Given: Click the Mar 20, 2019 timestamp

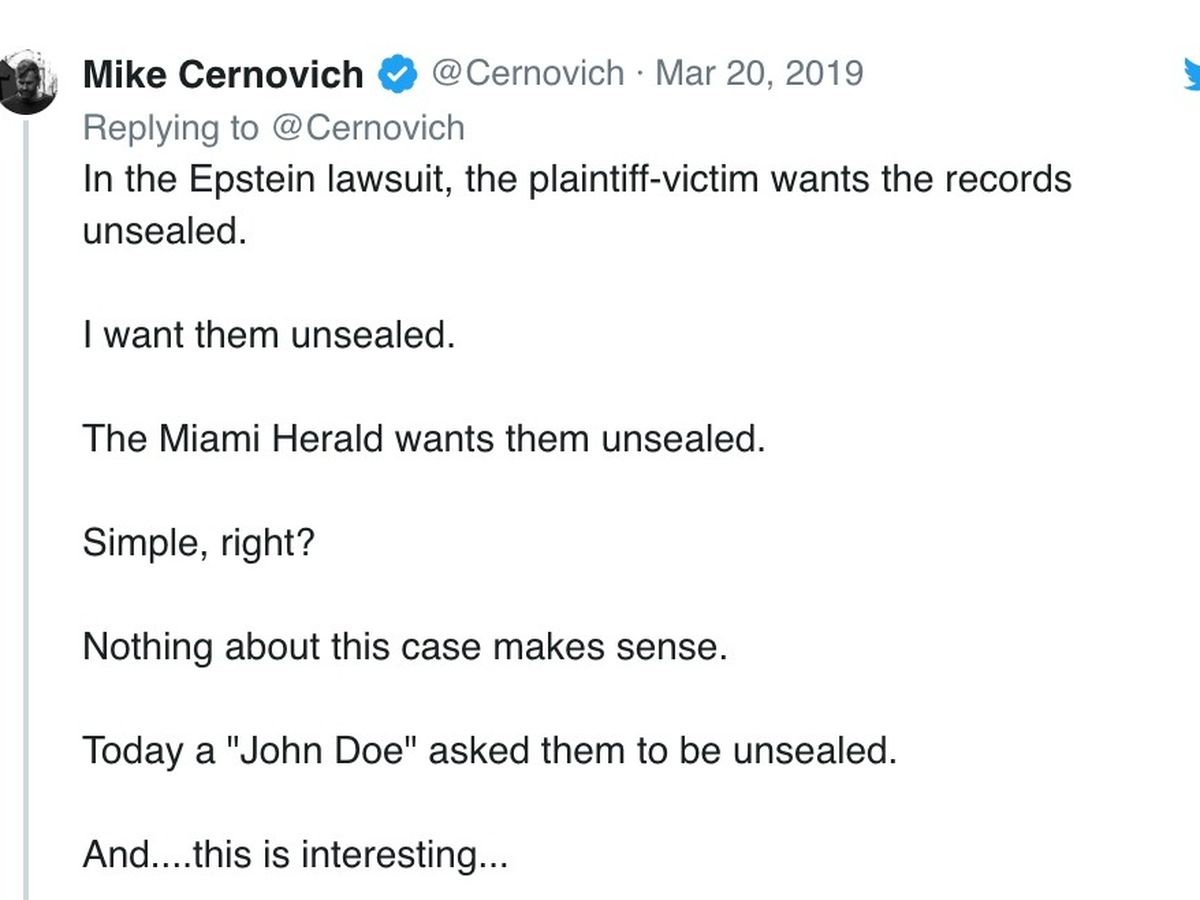Looking at the screenshot, I should 759,74.
